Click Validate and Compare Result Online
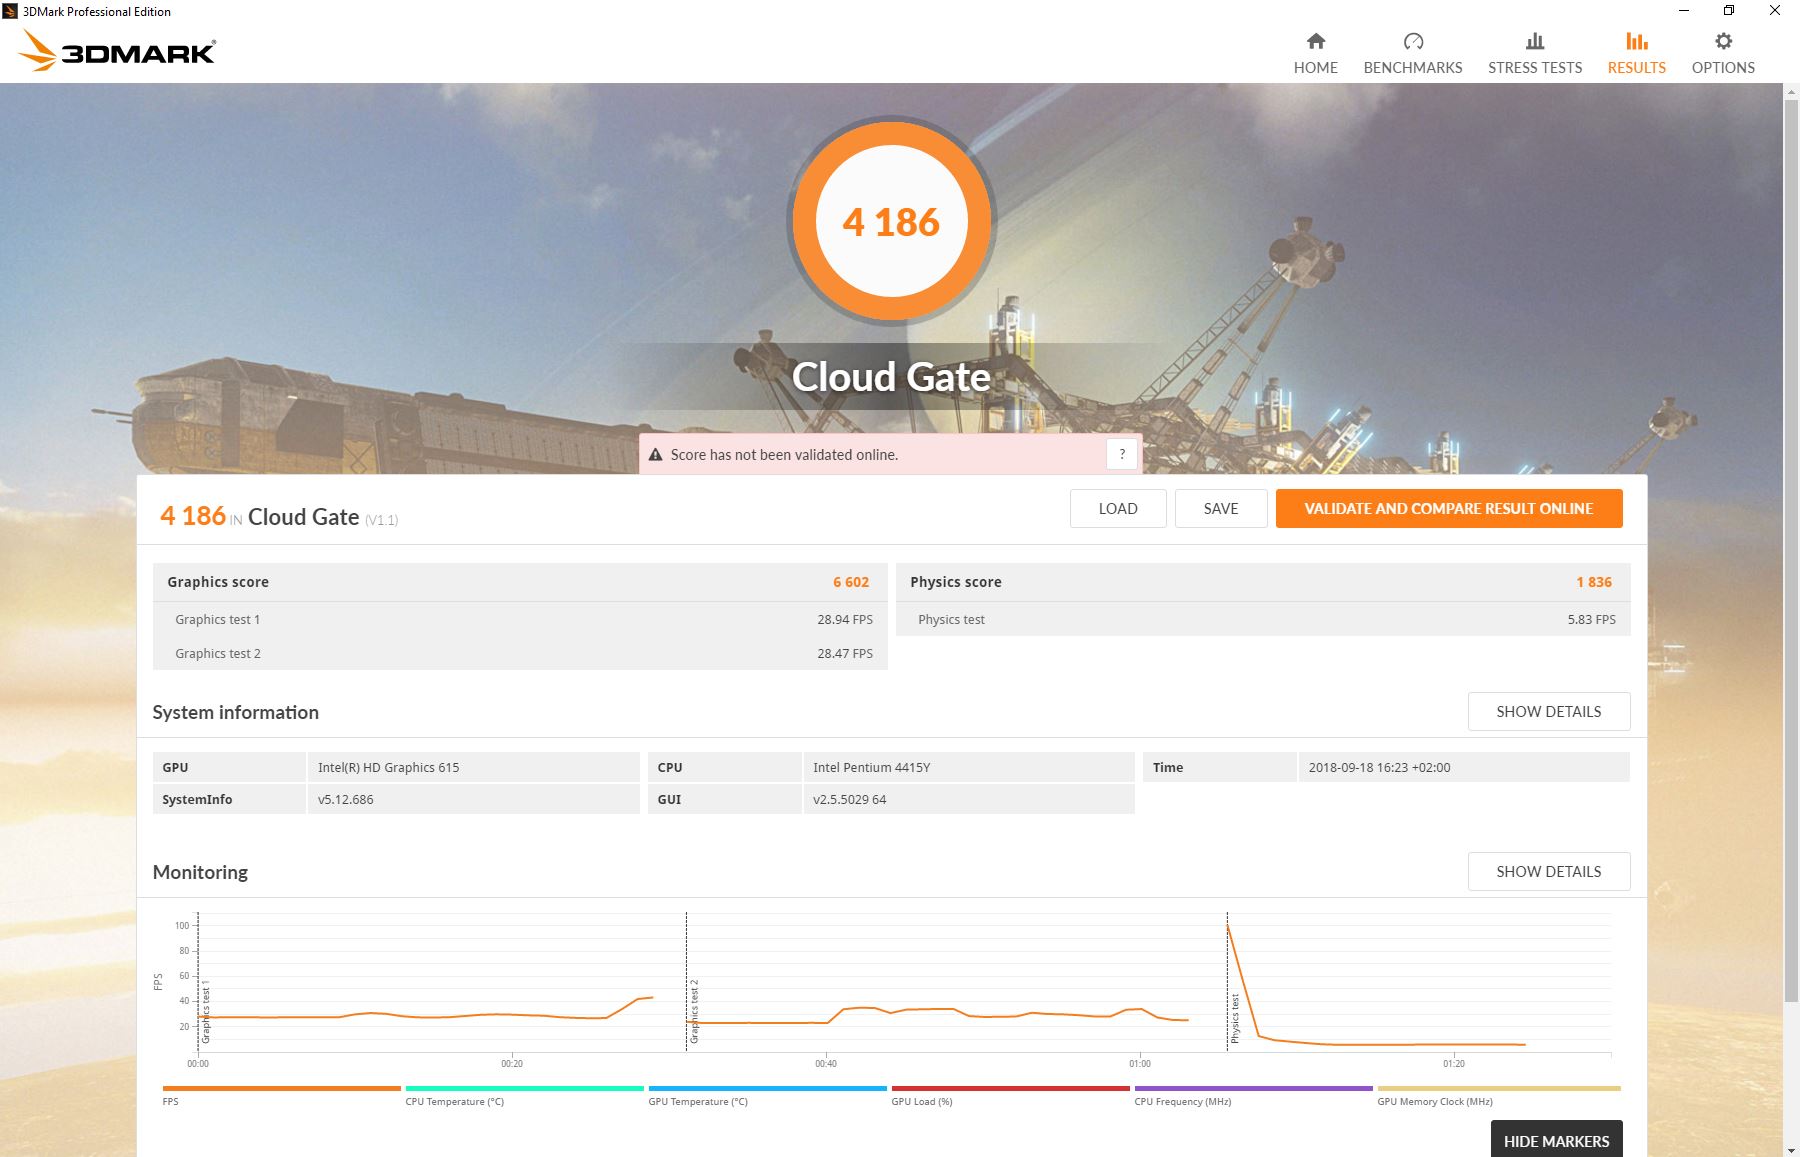Viewport: 1800px width, 1157px height. 1448,508
